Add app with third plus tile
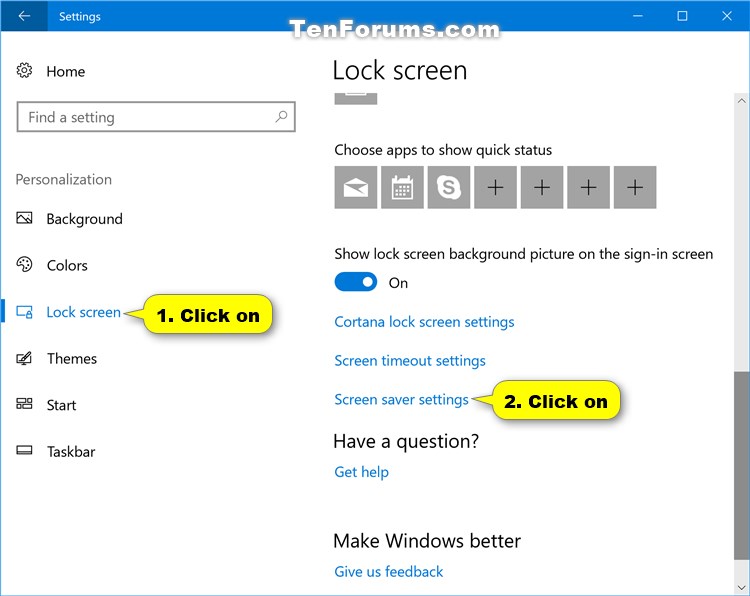Screen dimensions: 750x596 [x=588, y=188]
